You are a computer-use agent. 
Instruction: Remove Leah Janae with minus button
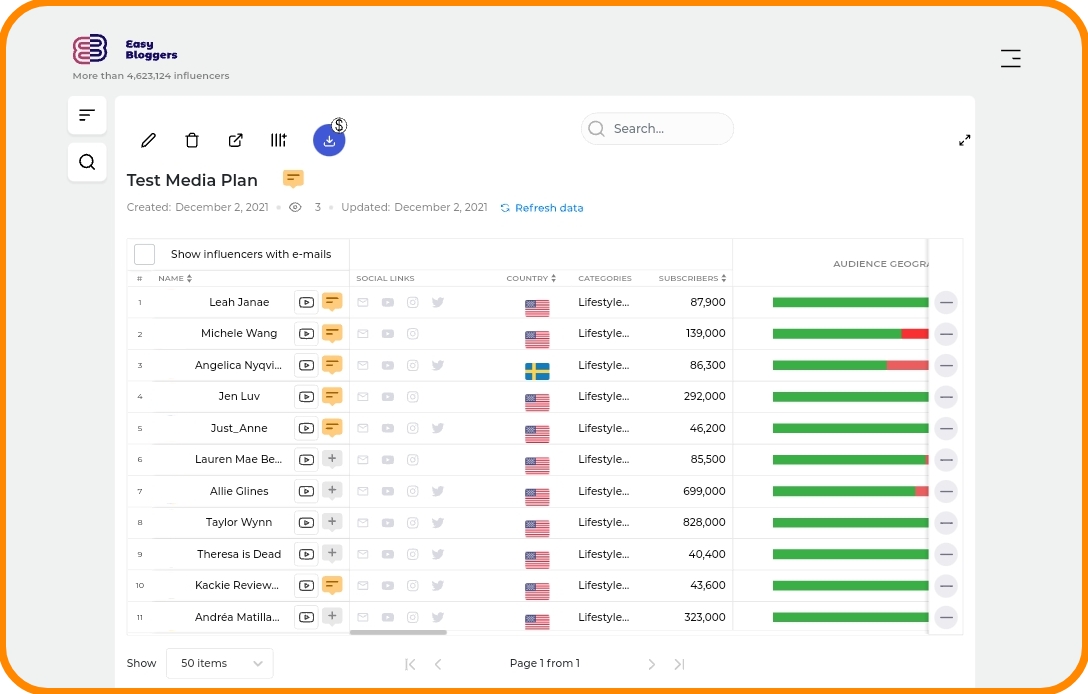click(x=946, y=303)
